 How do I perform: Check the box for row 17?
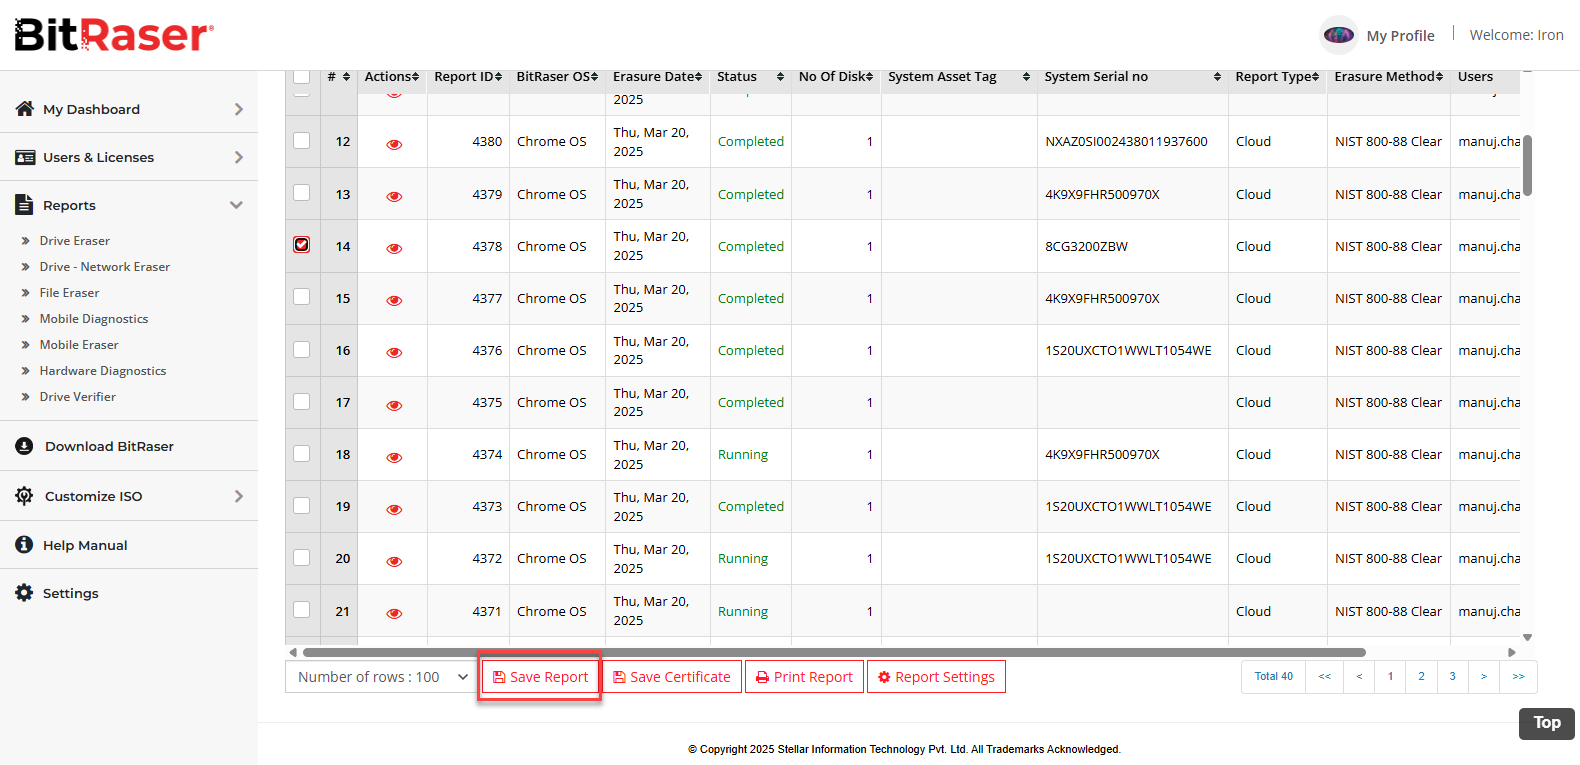point(301,401)
